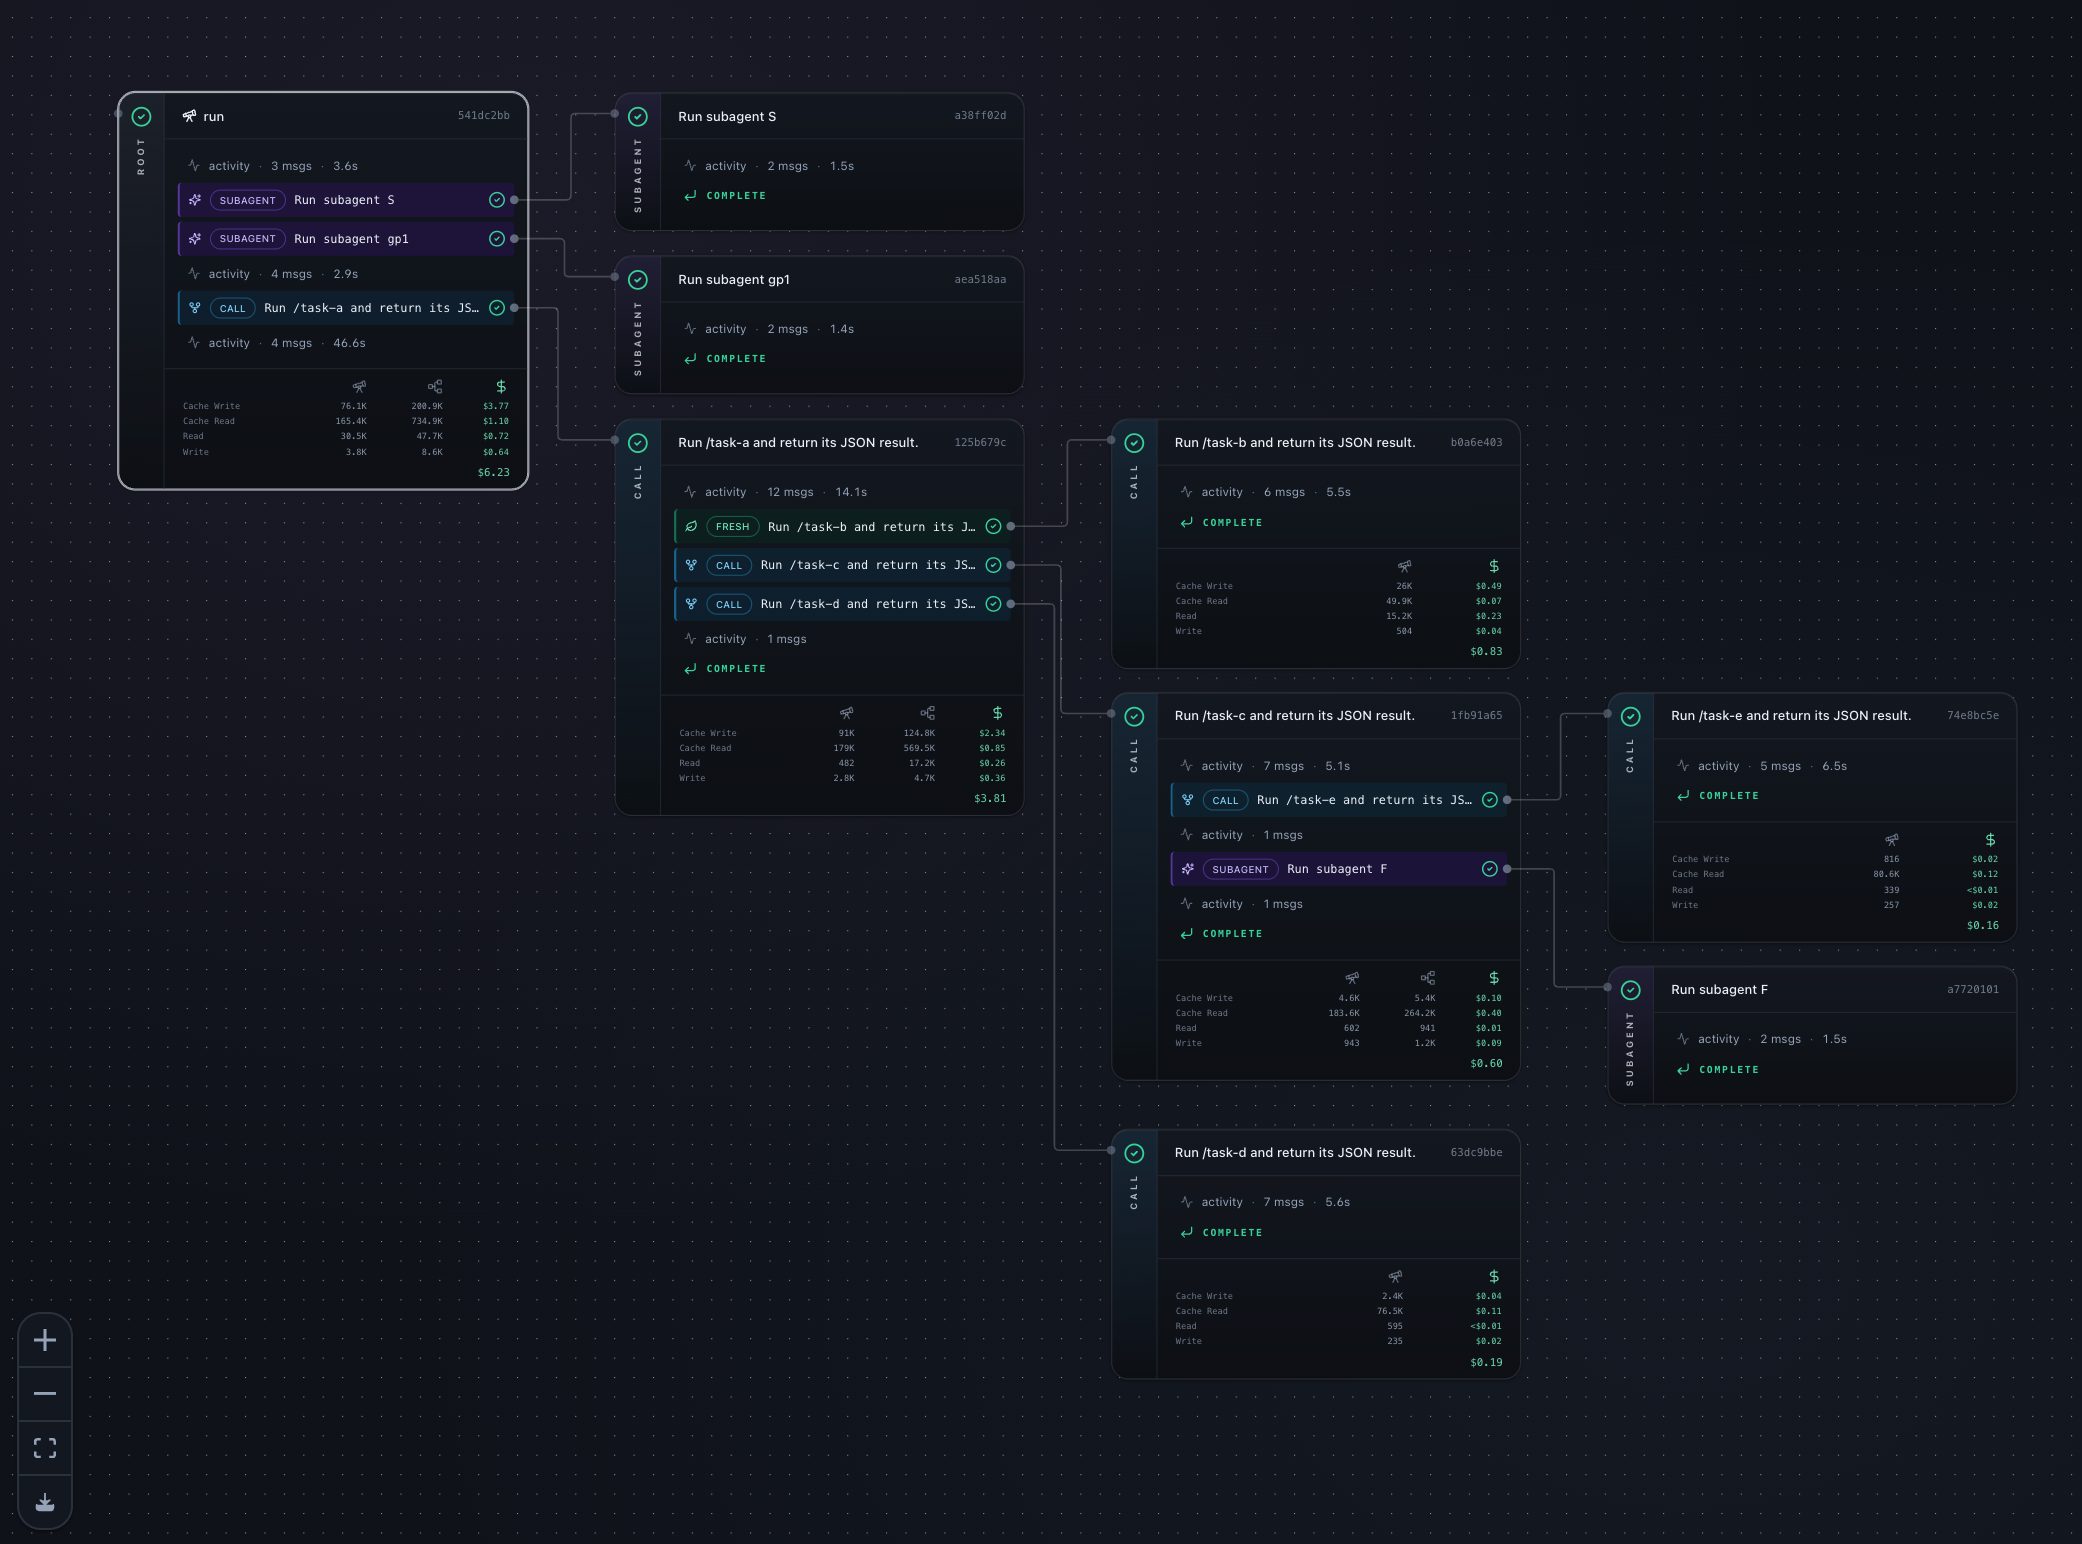The image size is (2082, 1544).
Task: Click the fit view brackets button
Action: tap(45, 1448)
